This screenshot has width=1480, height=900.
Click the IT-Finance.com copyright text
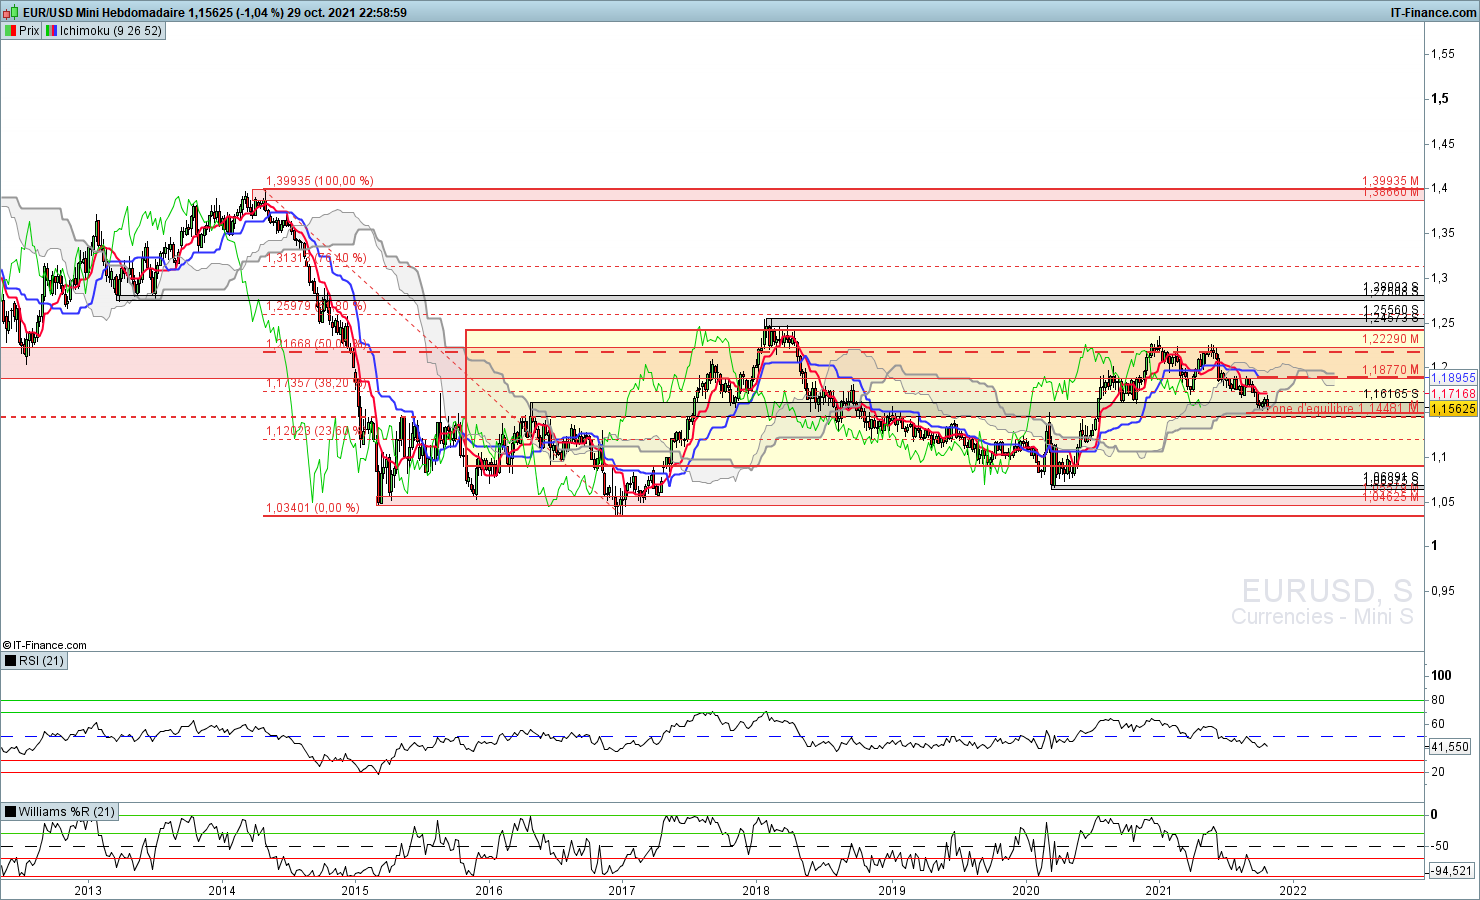[x=45, y=645]
